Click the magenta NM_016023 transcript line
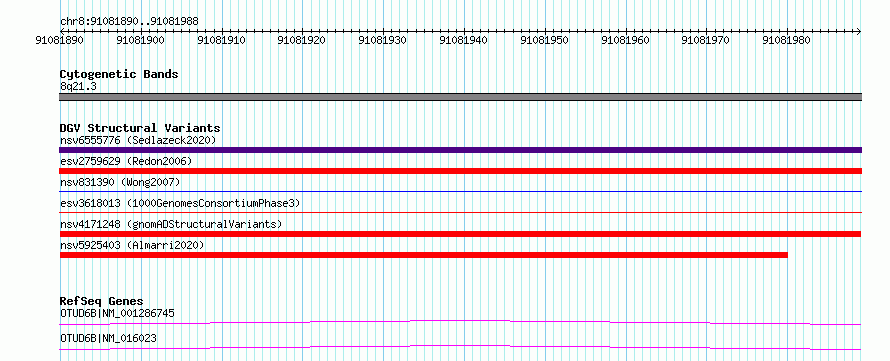 [x=460, y=347]
